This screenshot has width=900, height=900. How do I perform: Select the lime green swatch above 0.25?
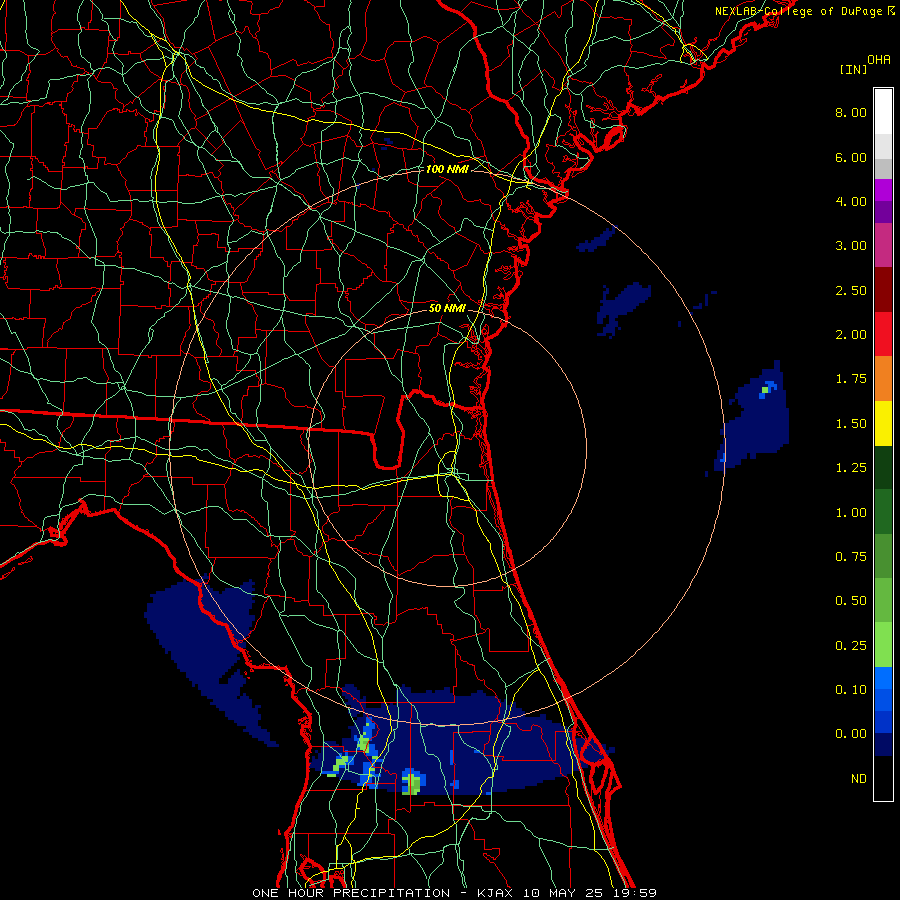(x=883, y=645)
